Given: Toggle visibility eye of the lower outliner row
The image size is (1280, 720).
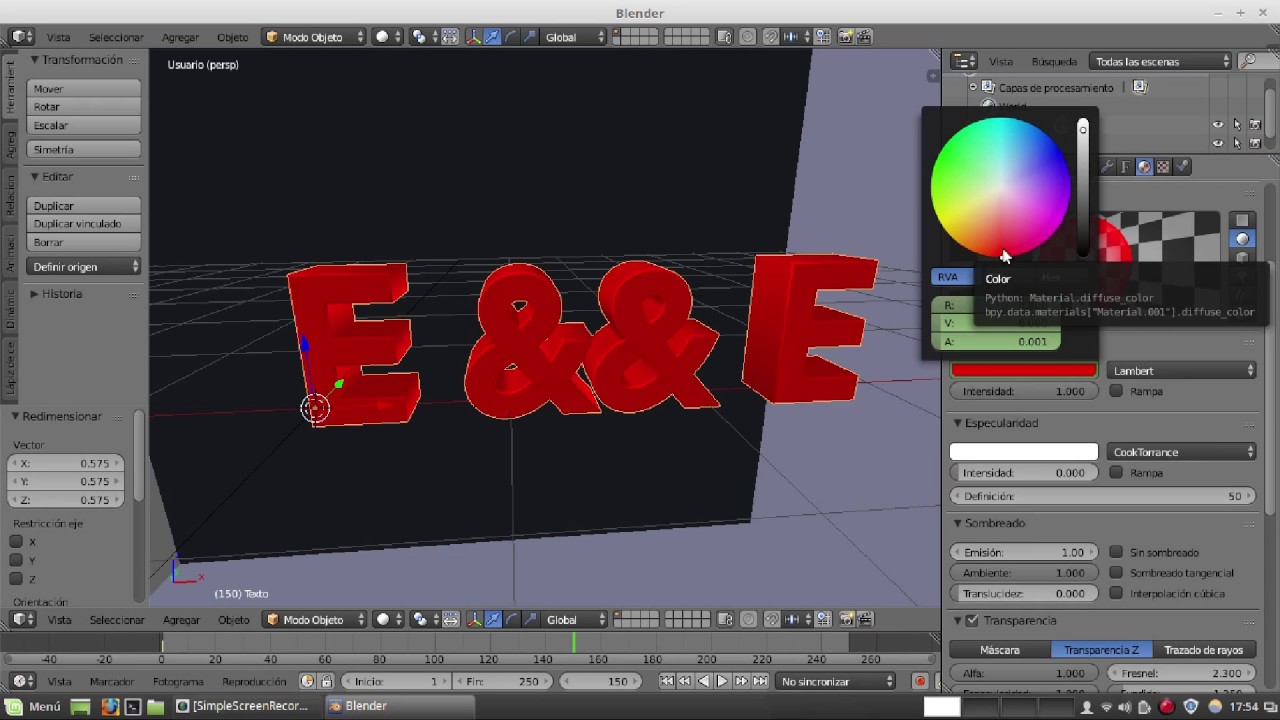Looking at the screenshot, I should 1217,143.
